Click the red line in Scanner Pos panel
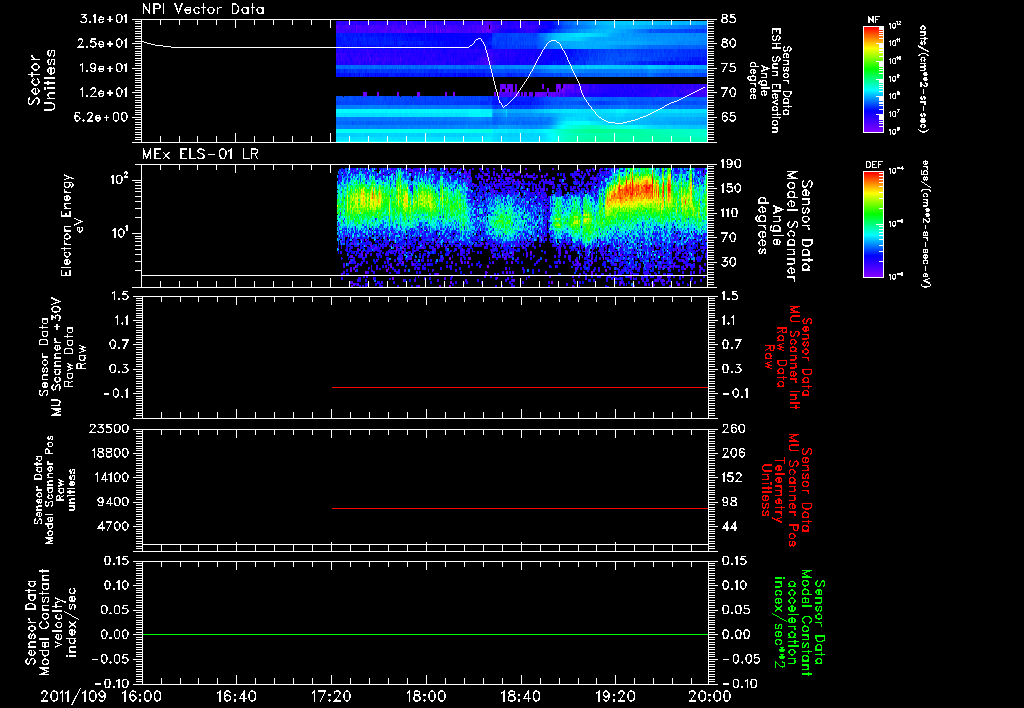 520,508
